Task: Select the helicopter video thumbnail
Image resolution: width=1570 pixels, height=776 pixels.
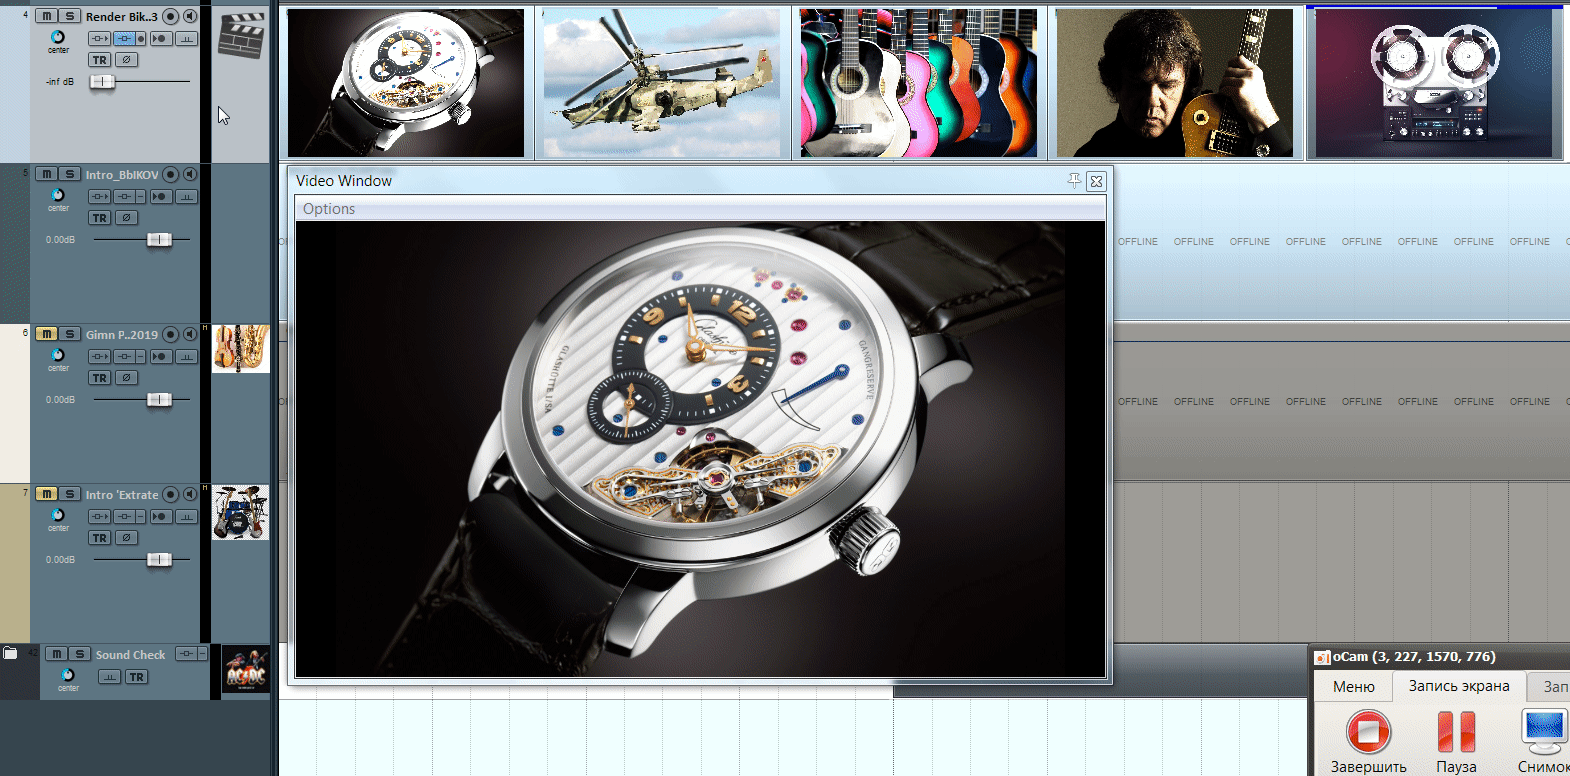Action: 662,82
